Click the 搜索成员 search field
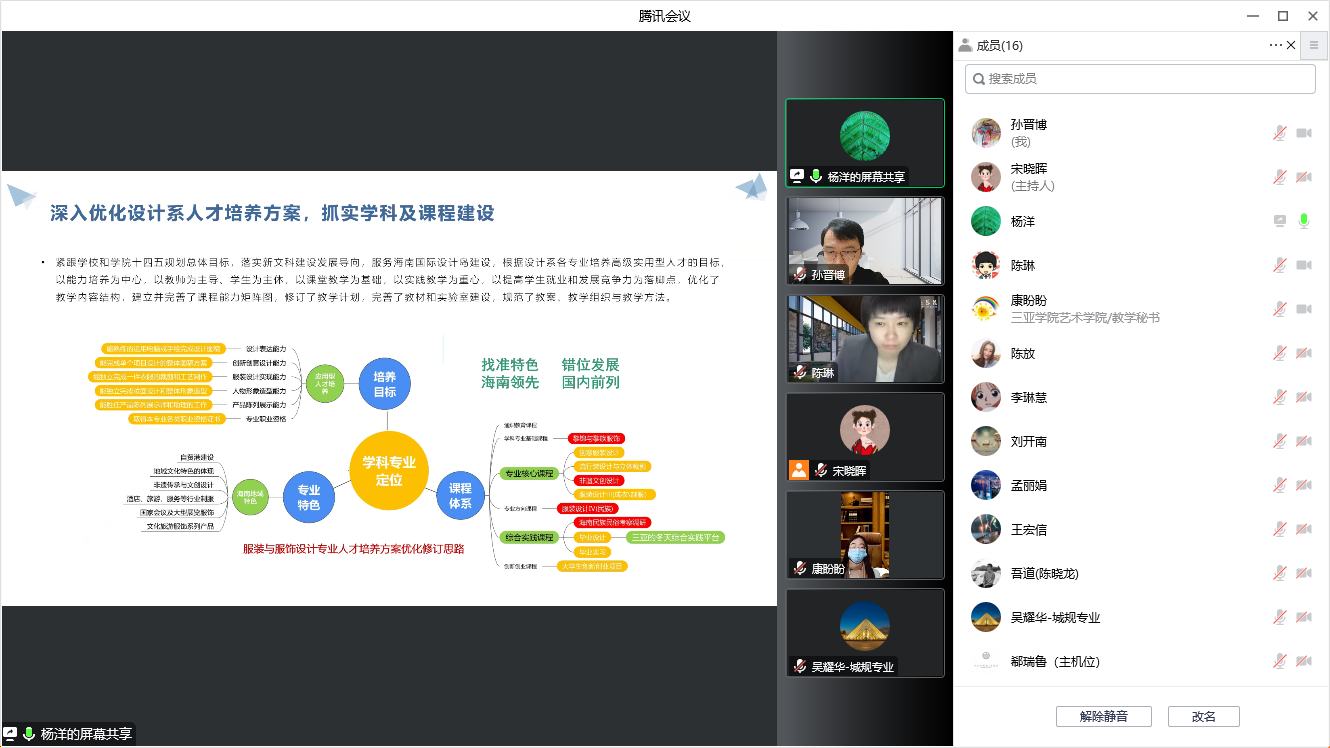The image size is (1330, 748). click(1140, 79)
